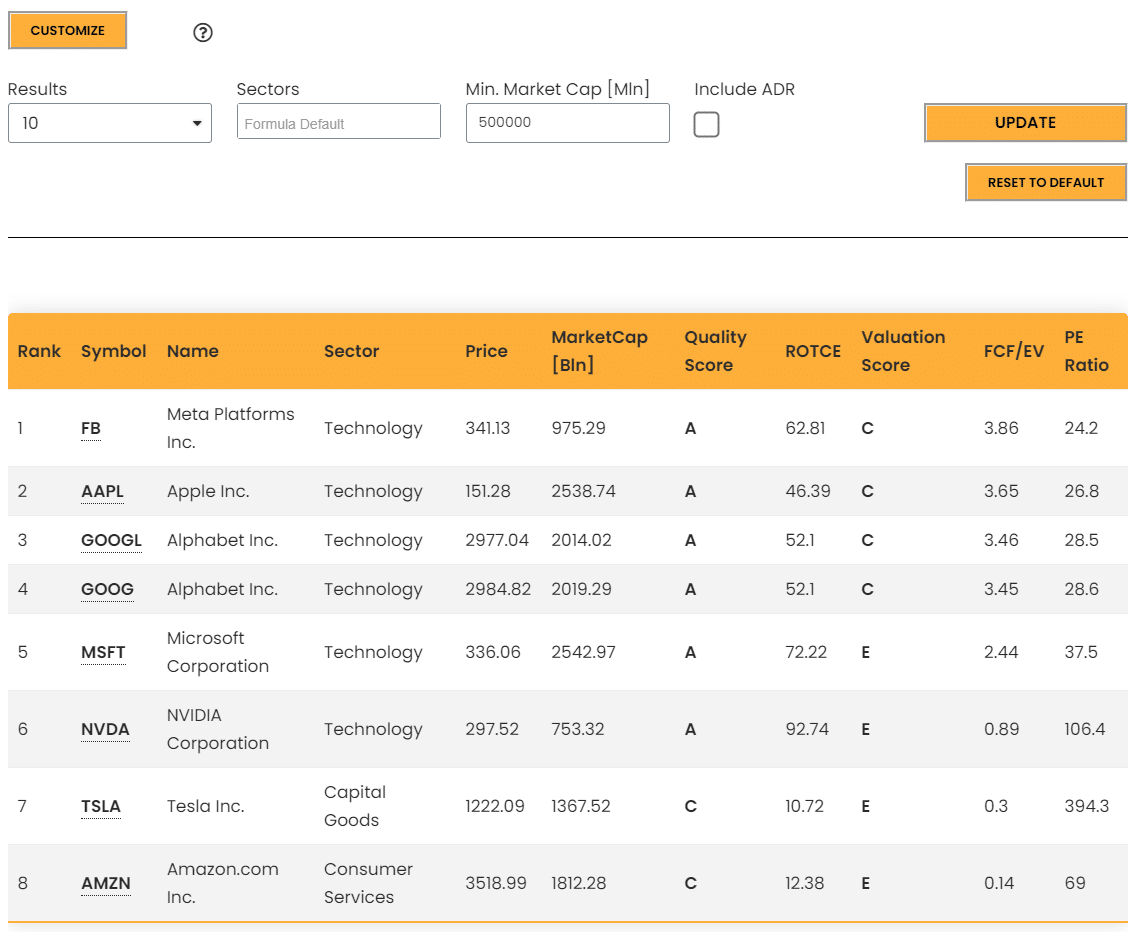Click the PE Ratio value 69
The width and height of the screenshot is (1142, 932).
click(x=1075, y=884)
